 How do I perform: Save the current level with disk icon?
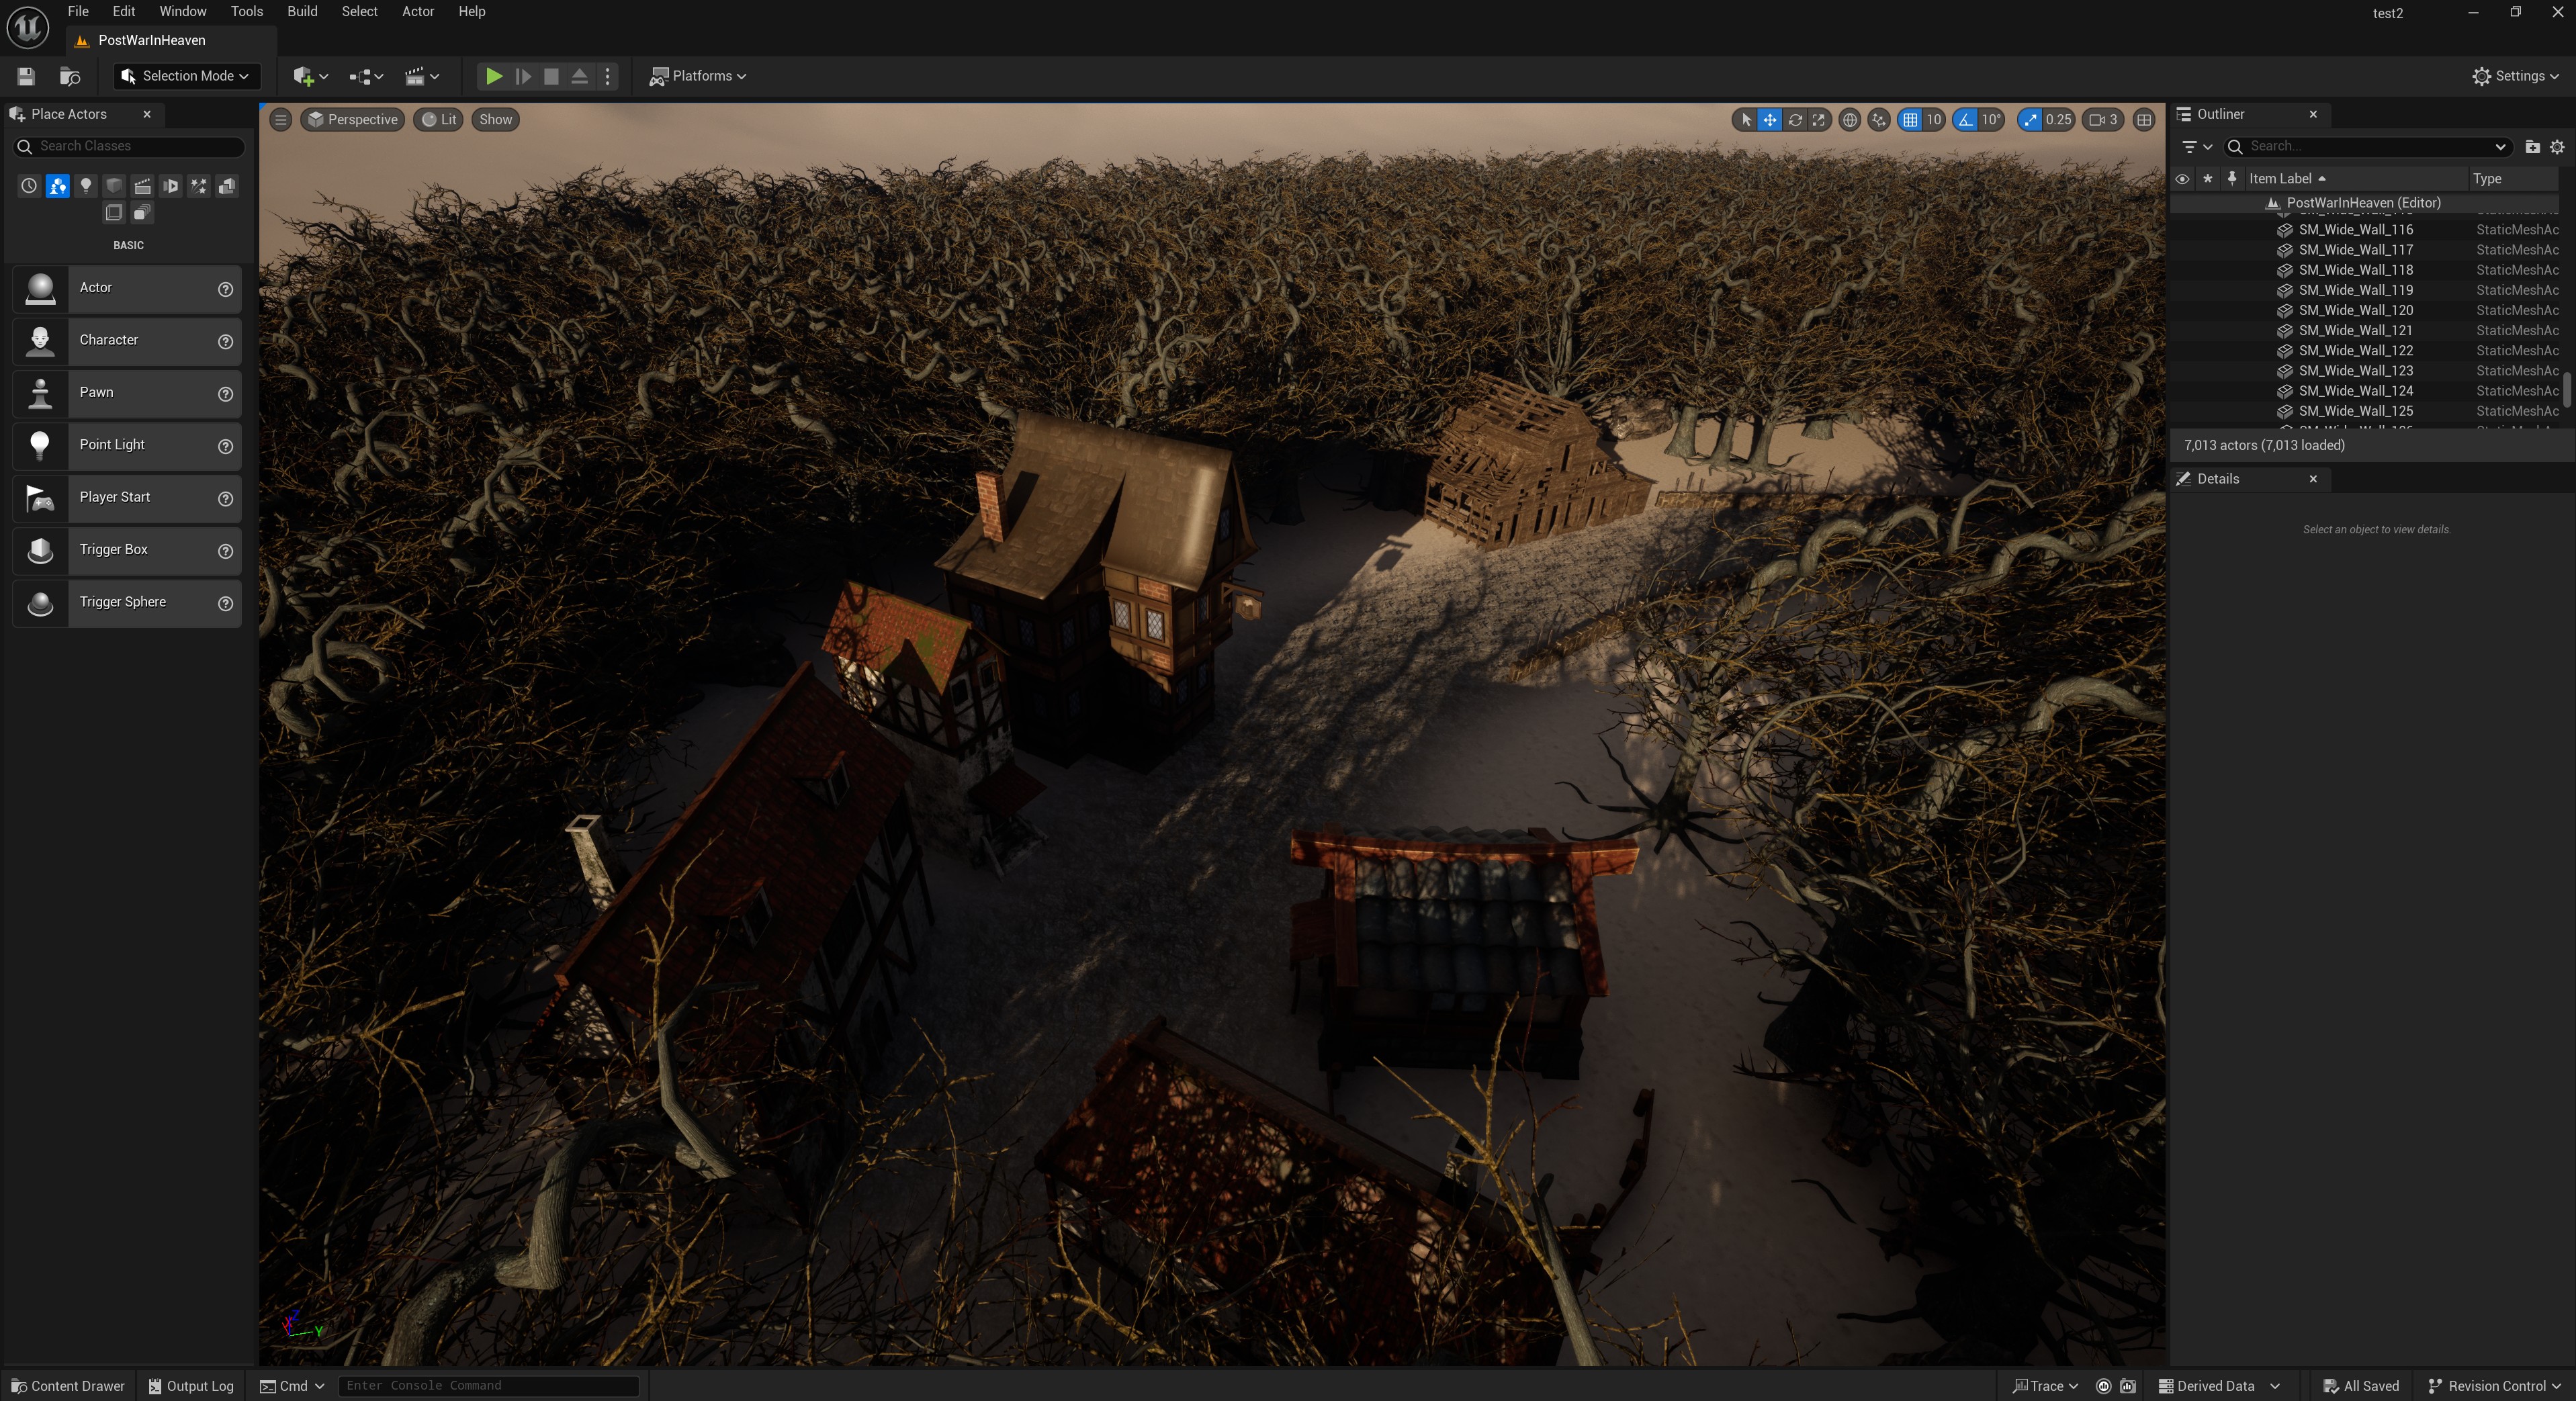tap(26, 76)
